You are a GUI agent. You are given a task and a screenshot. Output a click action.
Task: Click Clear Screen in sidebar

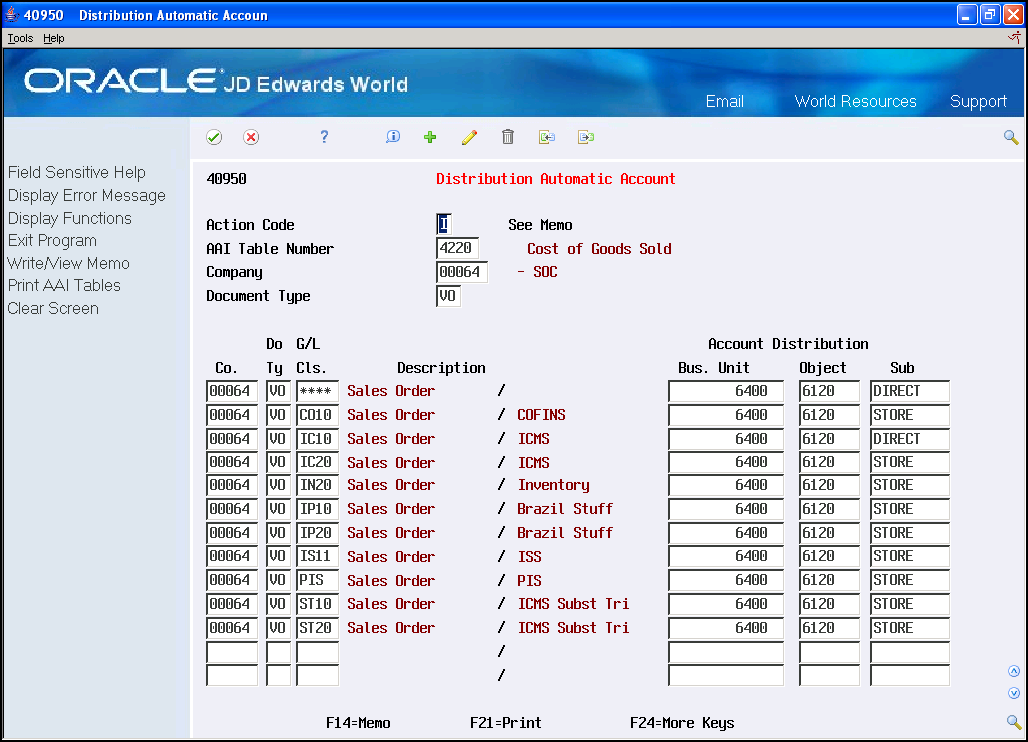point(53,308)
